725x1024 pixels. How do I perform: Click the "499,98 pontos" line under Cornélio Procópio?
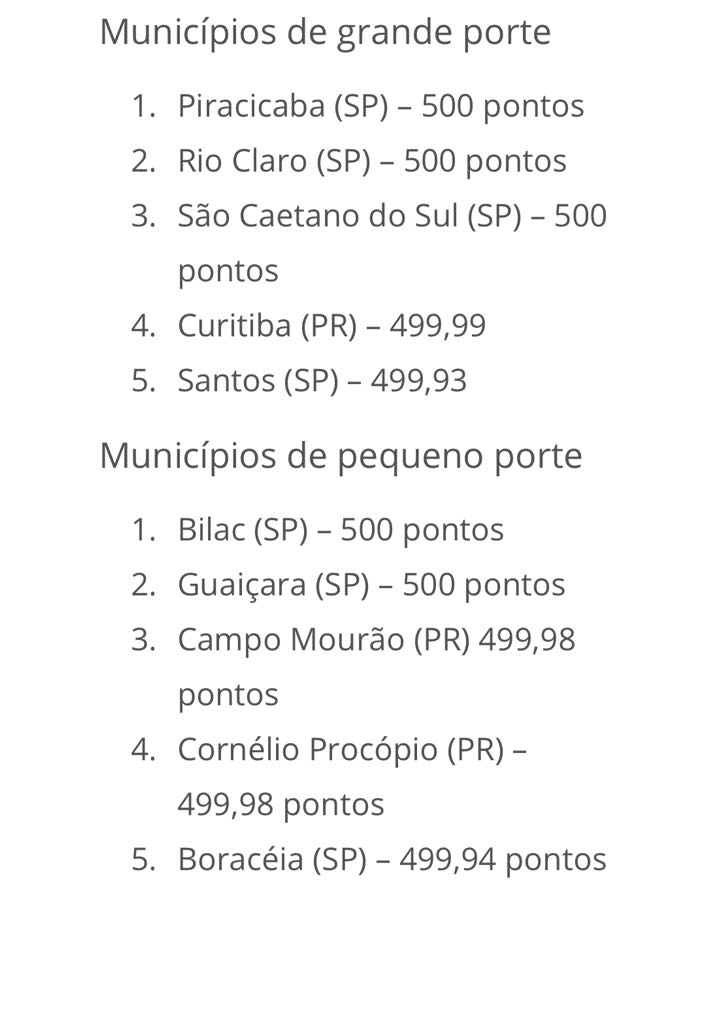pos(280,805)
